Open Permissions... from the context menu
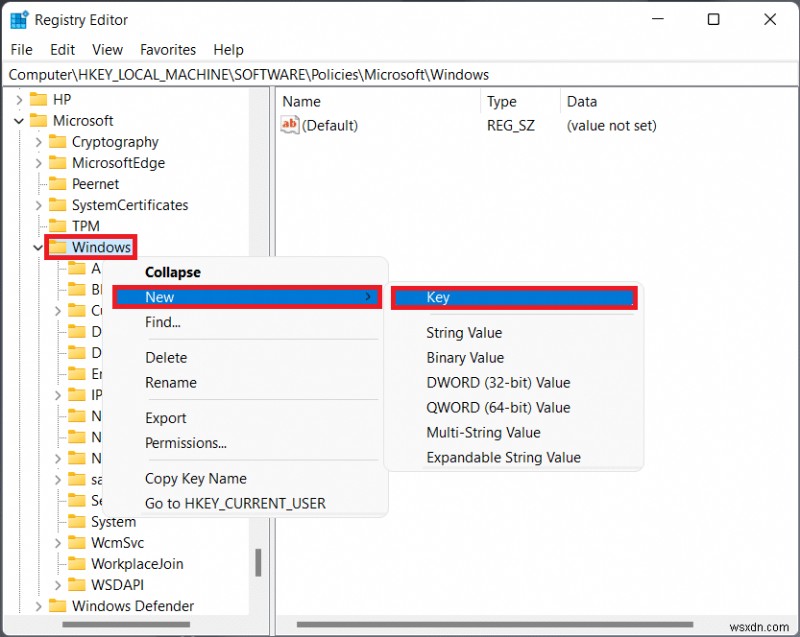 coord(246,443)
